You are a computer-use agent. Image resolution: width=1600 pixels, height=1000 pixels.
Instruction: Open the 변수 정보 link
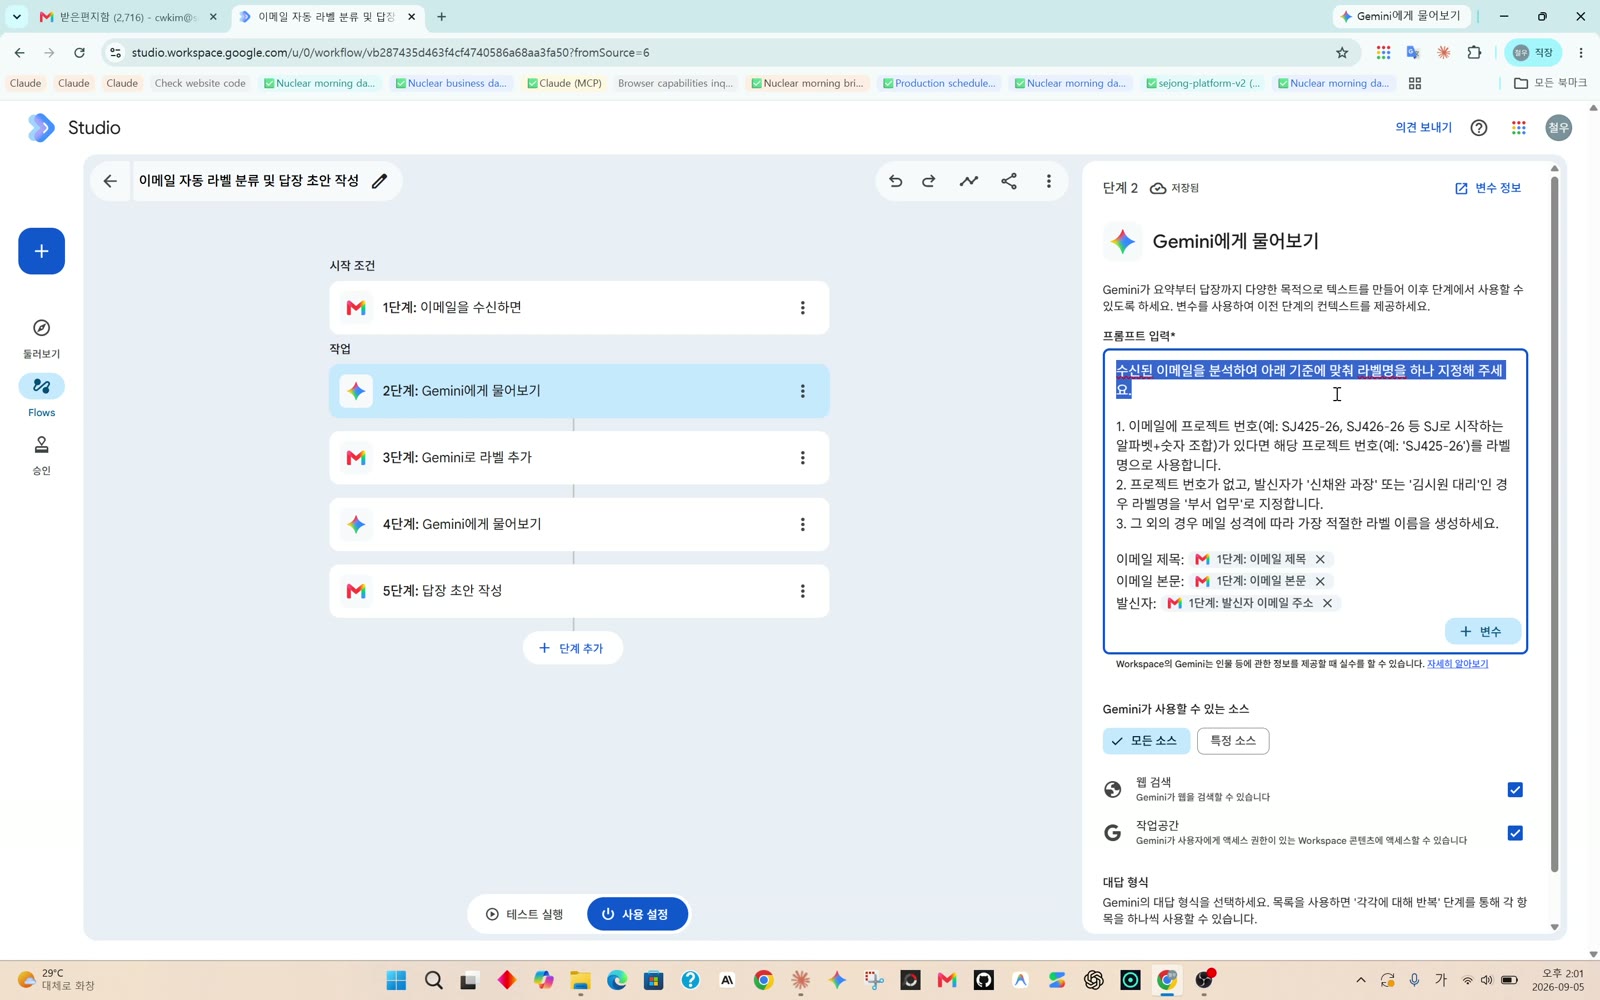point(1488,188)
